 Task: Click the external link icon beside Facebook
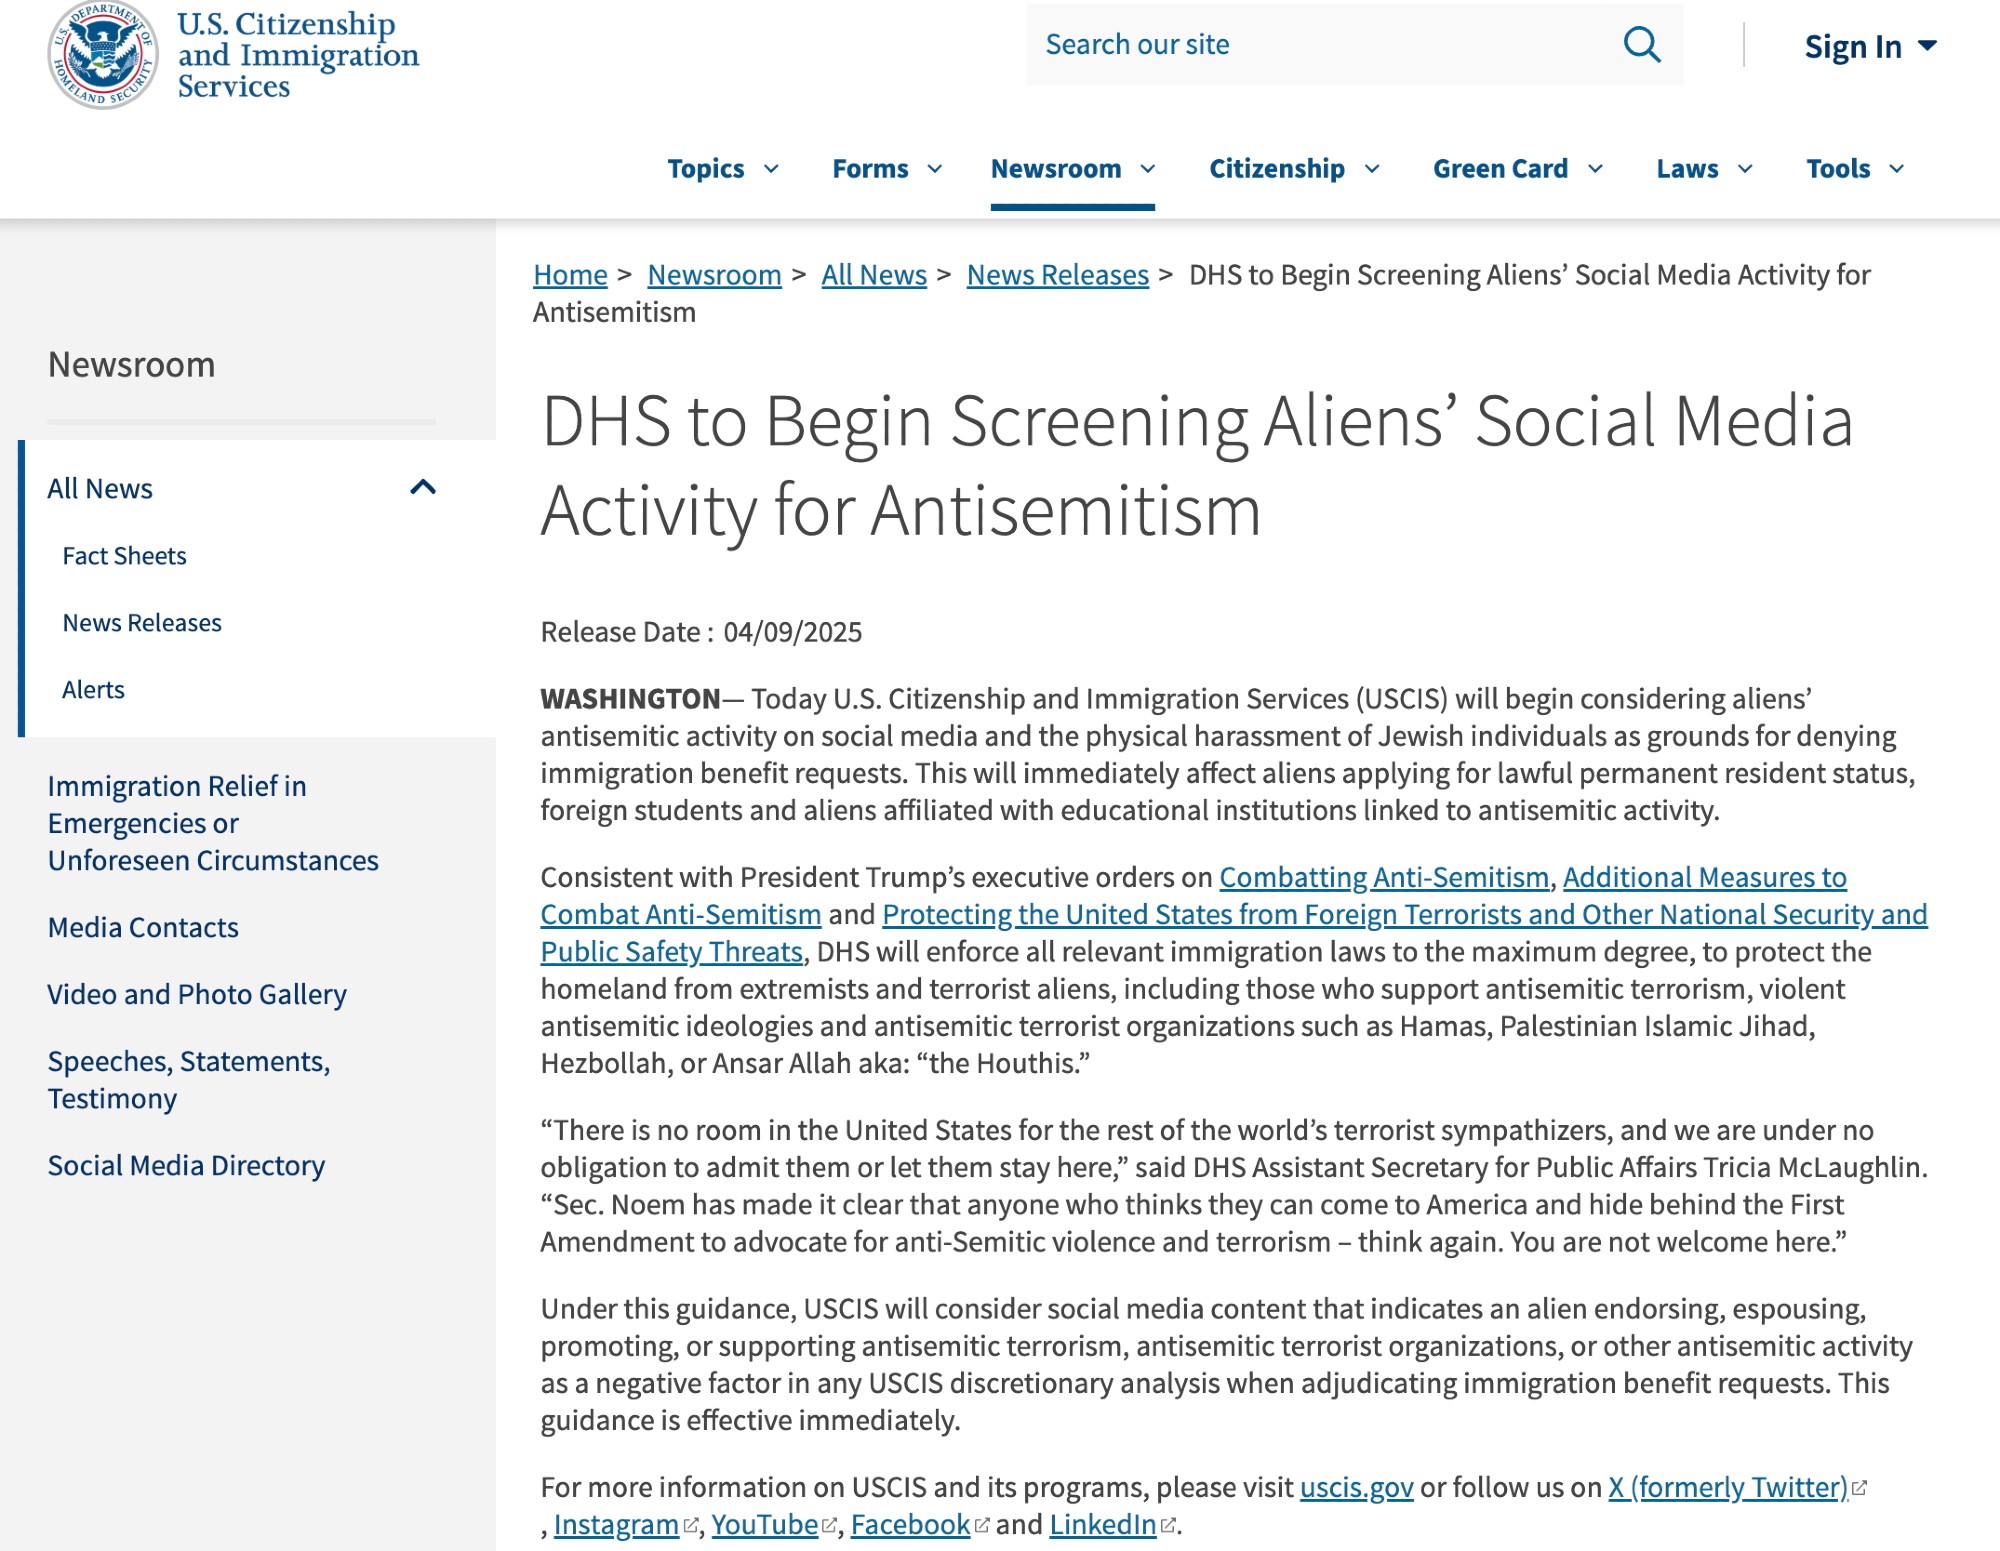[x=982, y=1526]
